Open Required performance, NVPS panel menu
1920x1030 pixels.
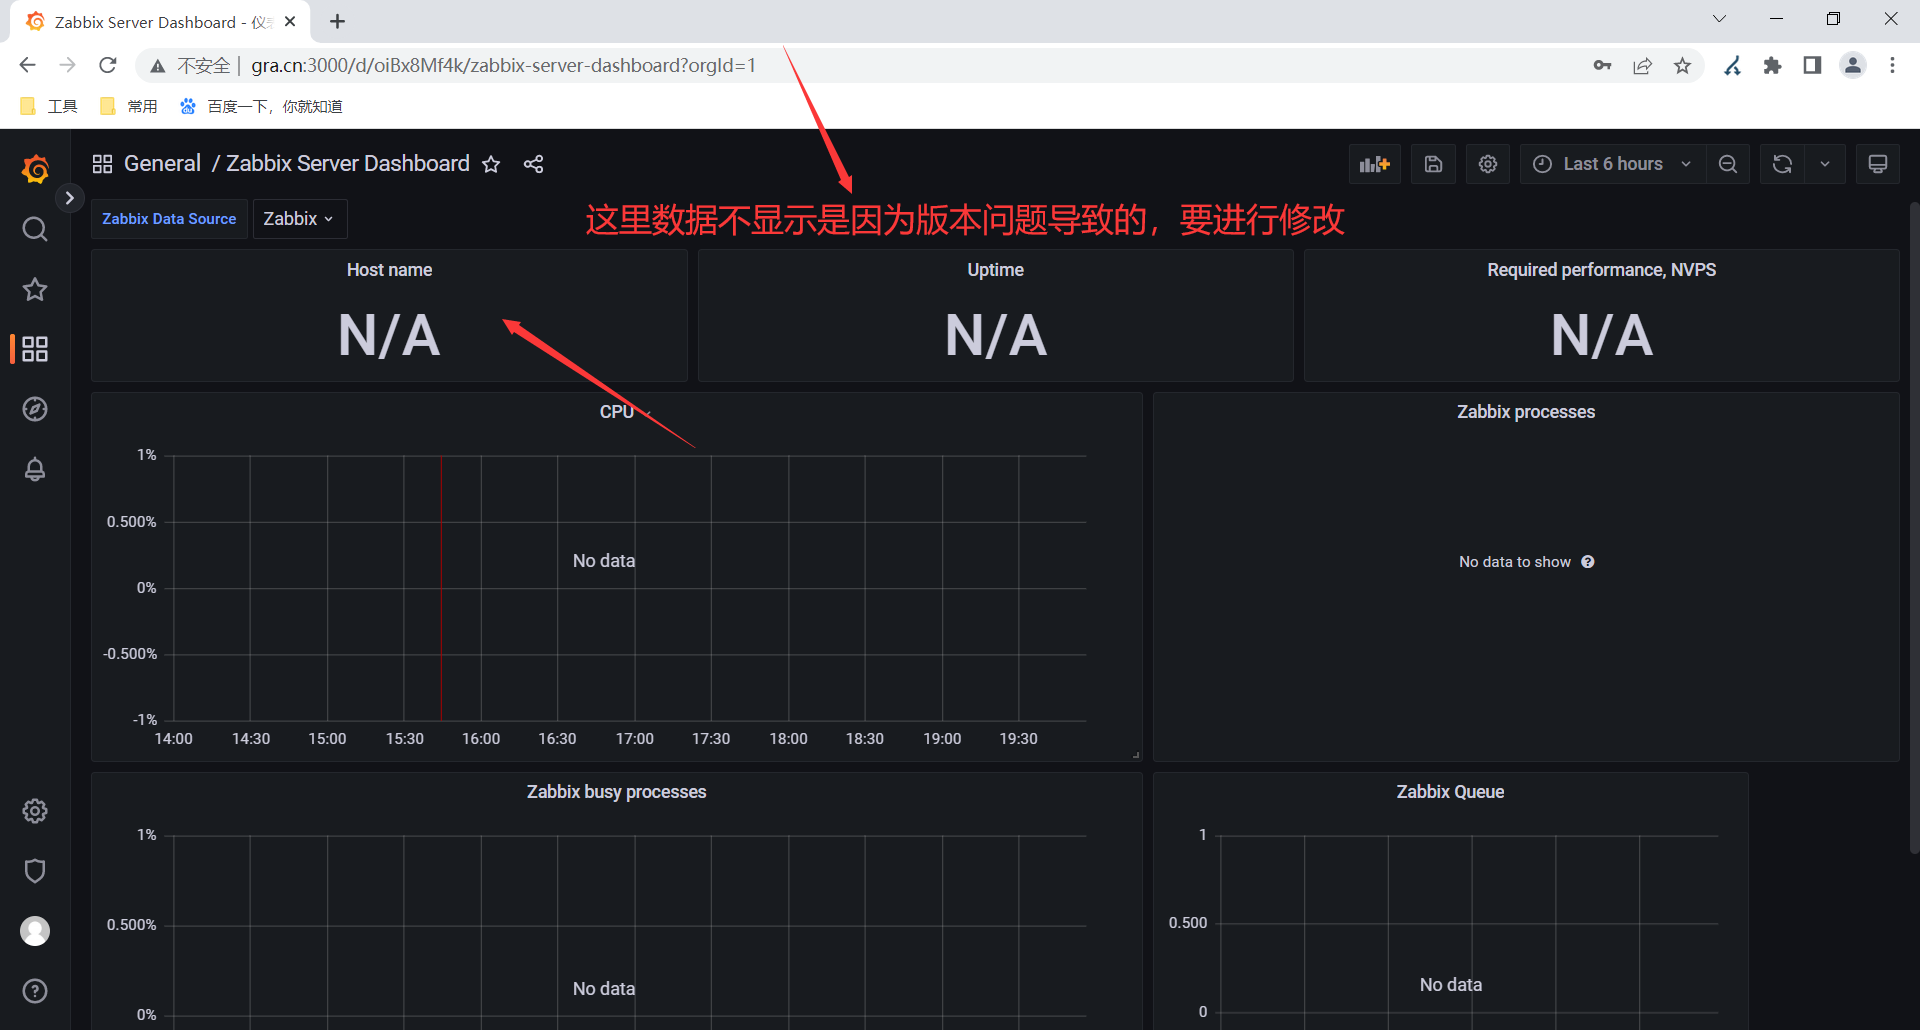(x=1601, y=270)
